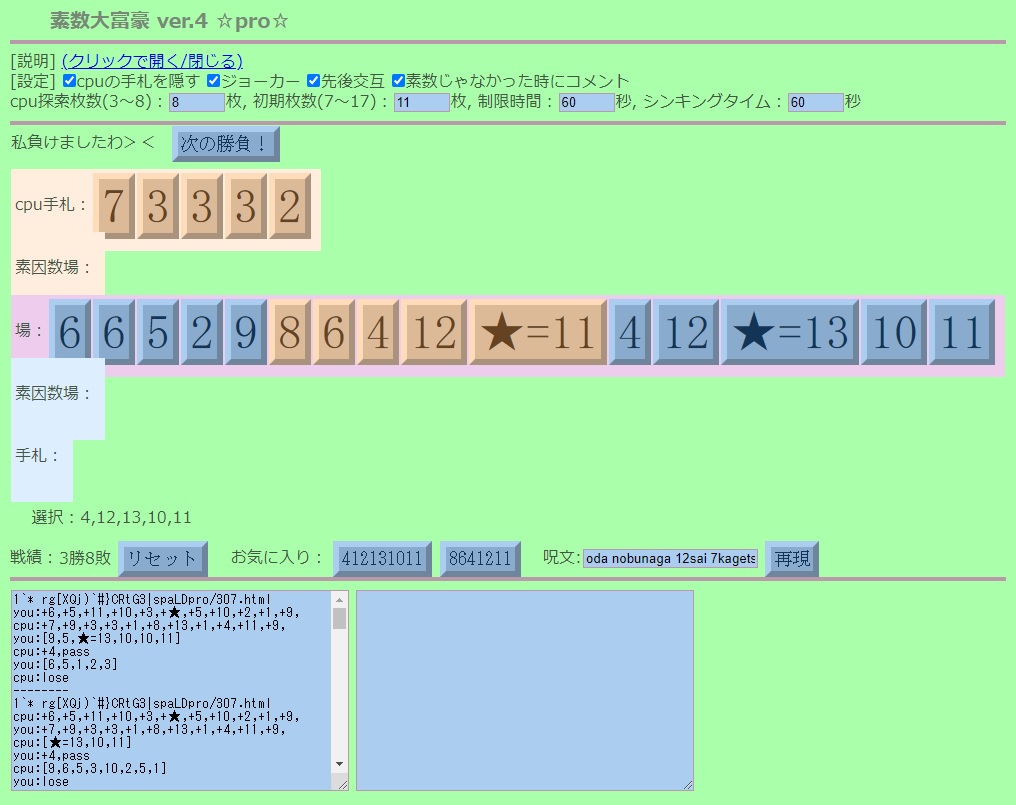Click the 7 card in cpu手札

(x=114, y=206)
